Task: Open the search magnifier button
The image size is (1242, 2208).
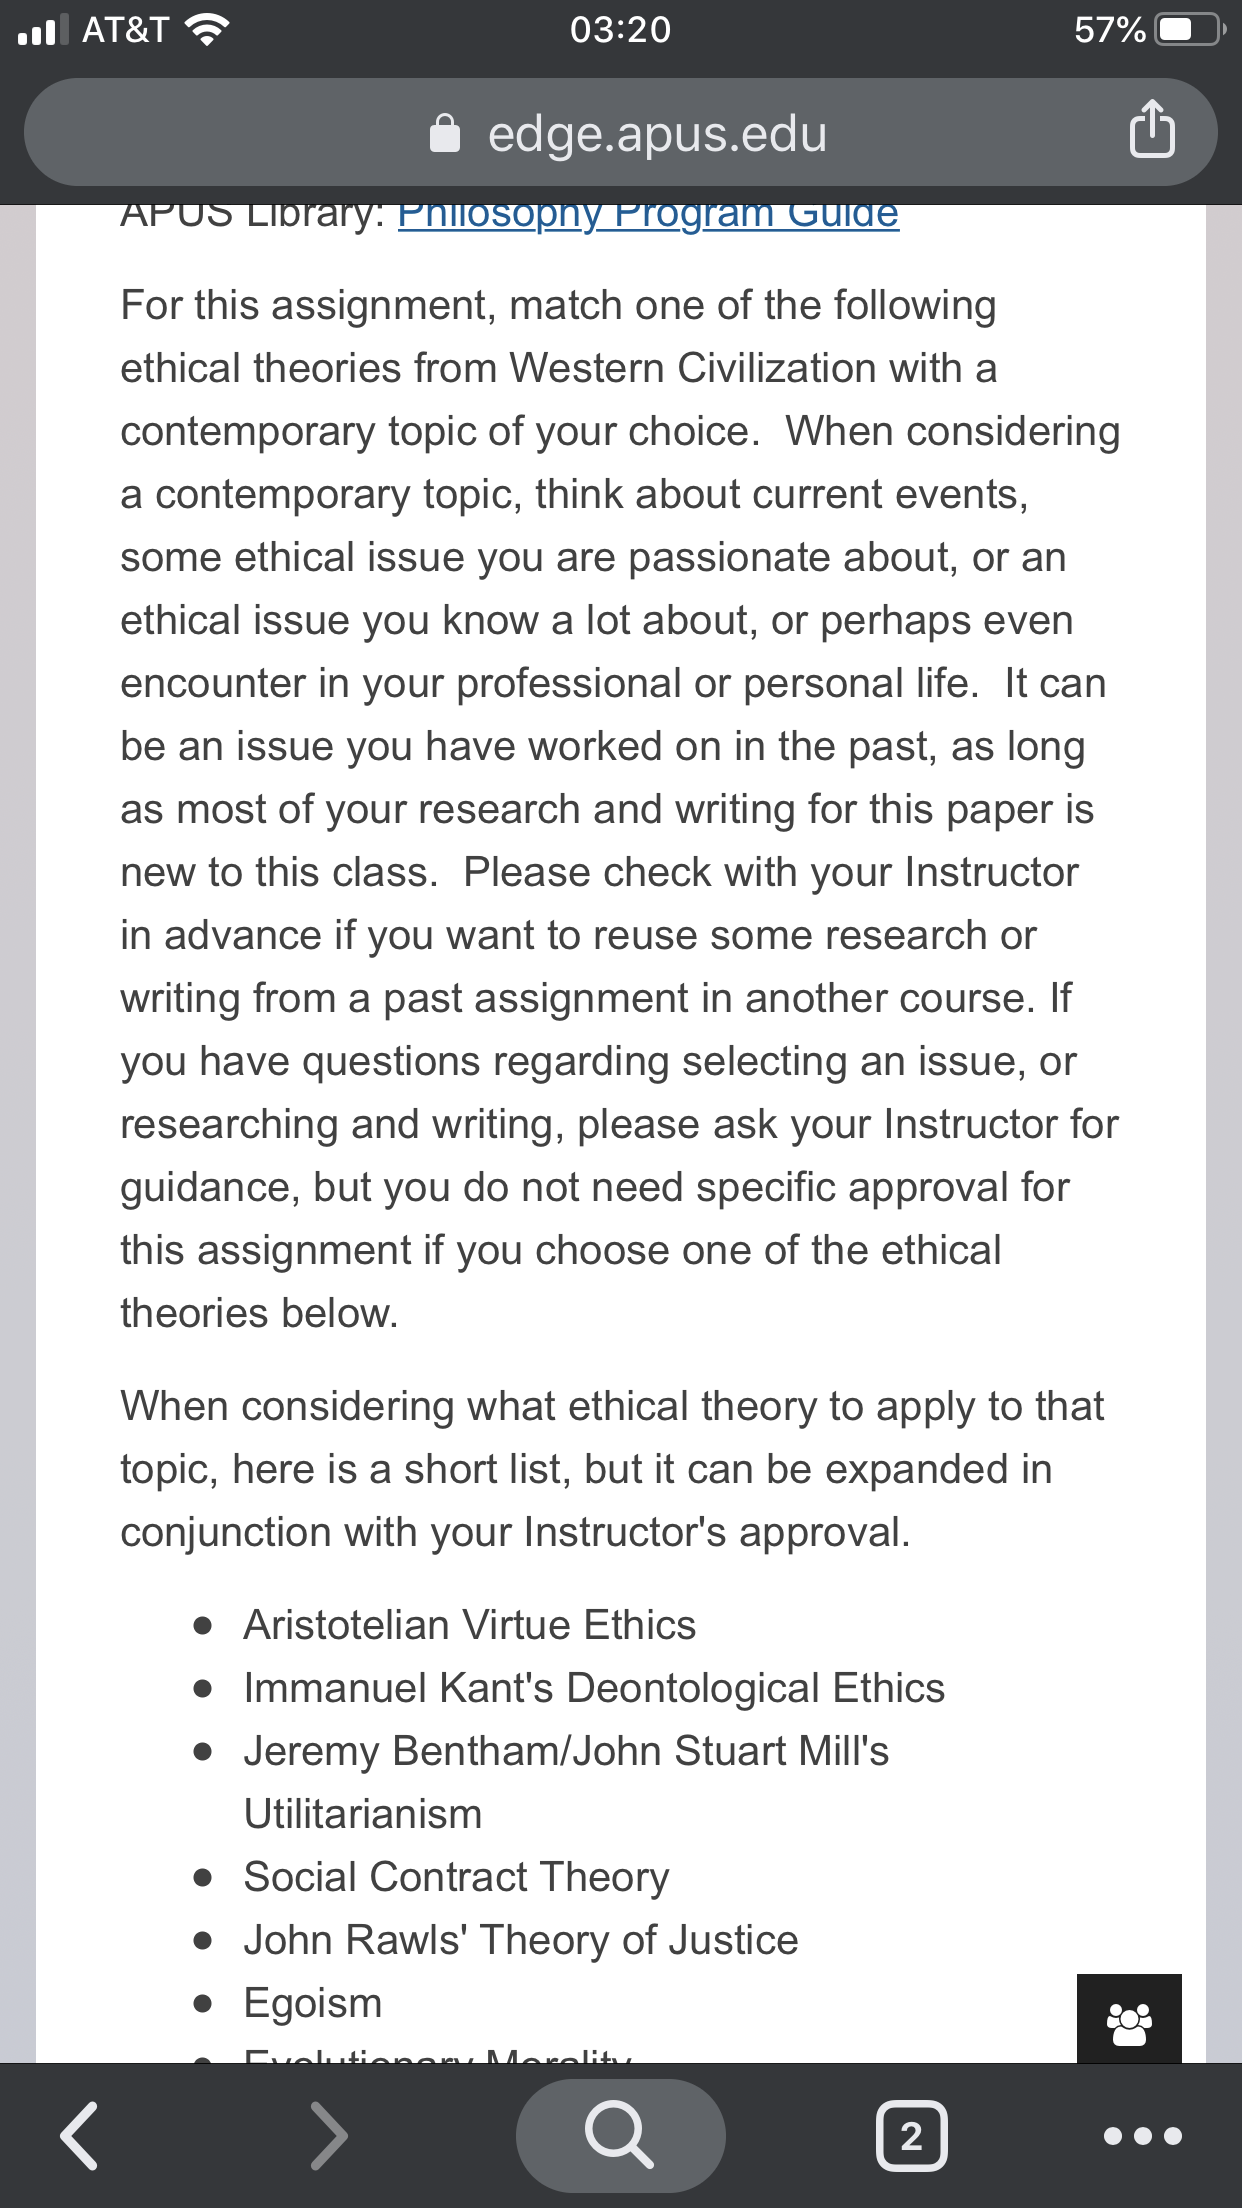Action: (x=620, y=2135)
